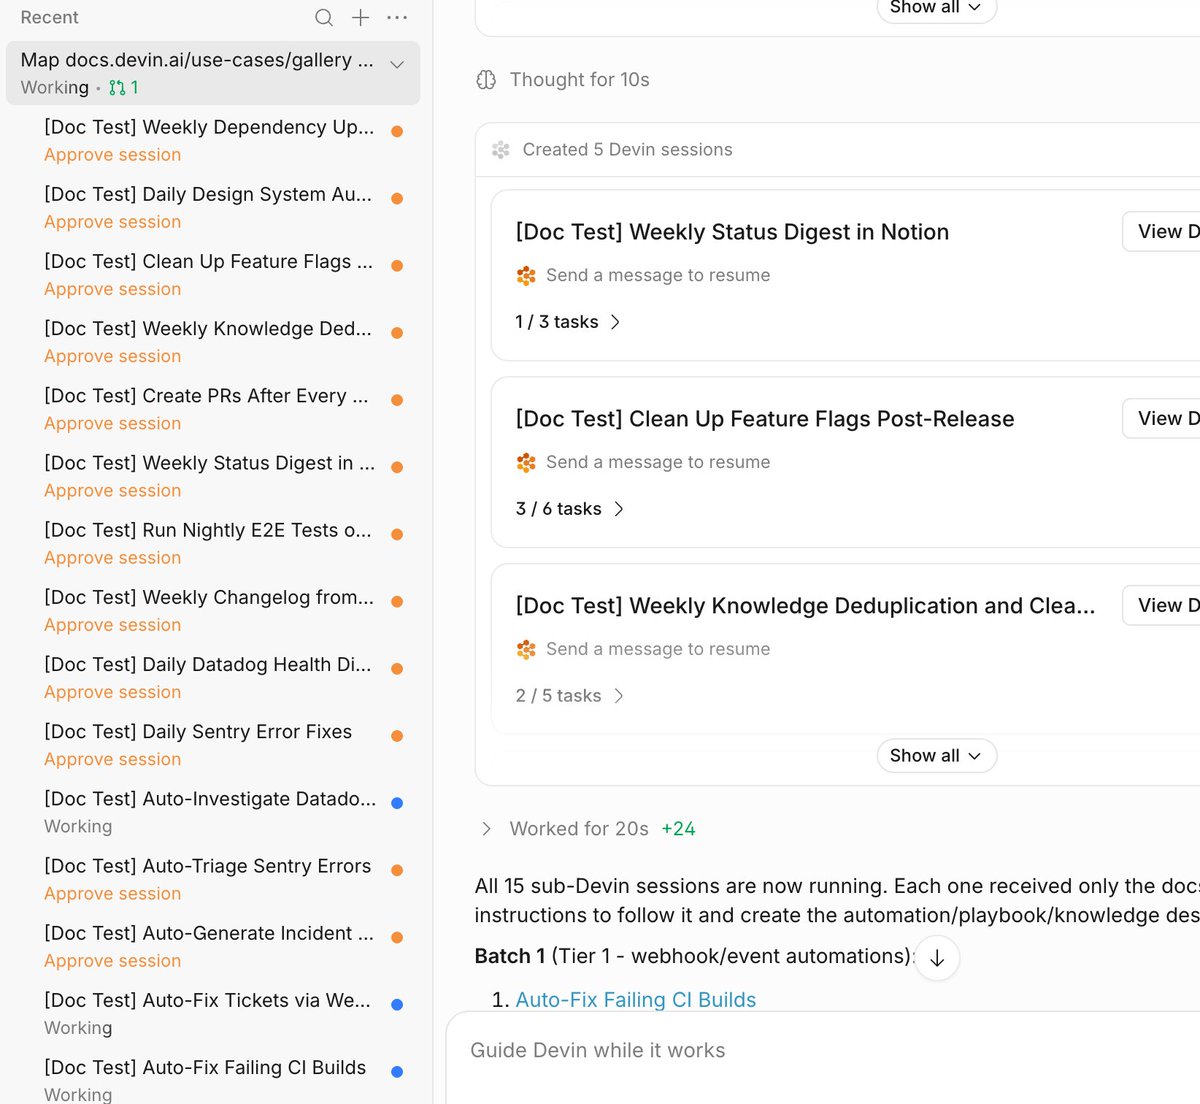Open Show all dropdown below session cards

pos(937,756)
